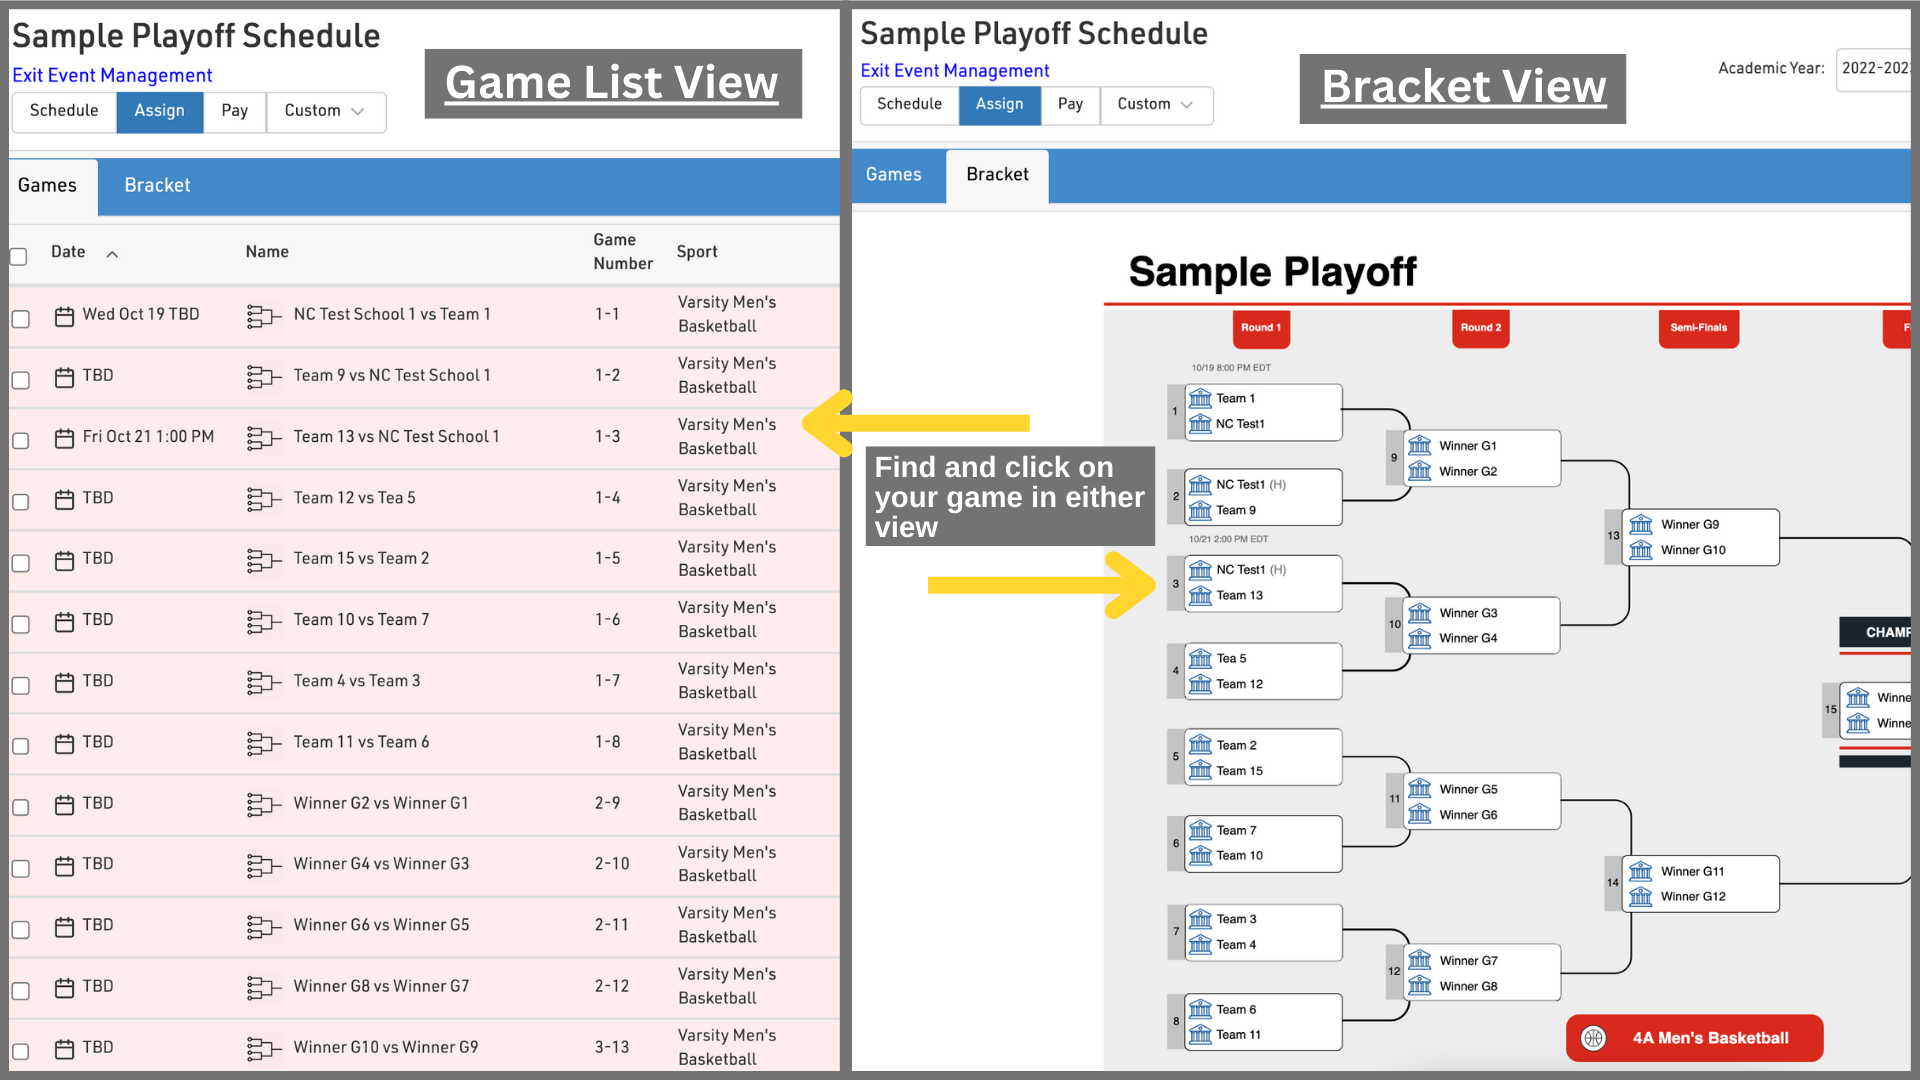Toggle the select-all checkbox in table header
This screenshot has height=1080, width=1920.
pyautogui.click(x=18, y=256)
